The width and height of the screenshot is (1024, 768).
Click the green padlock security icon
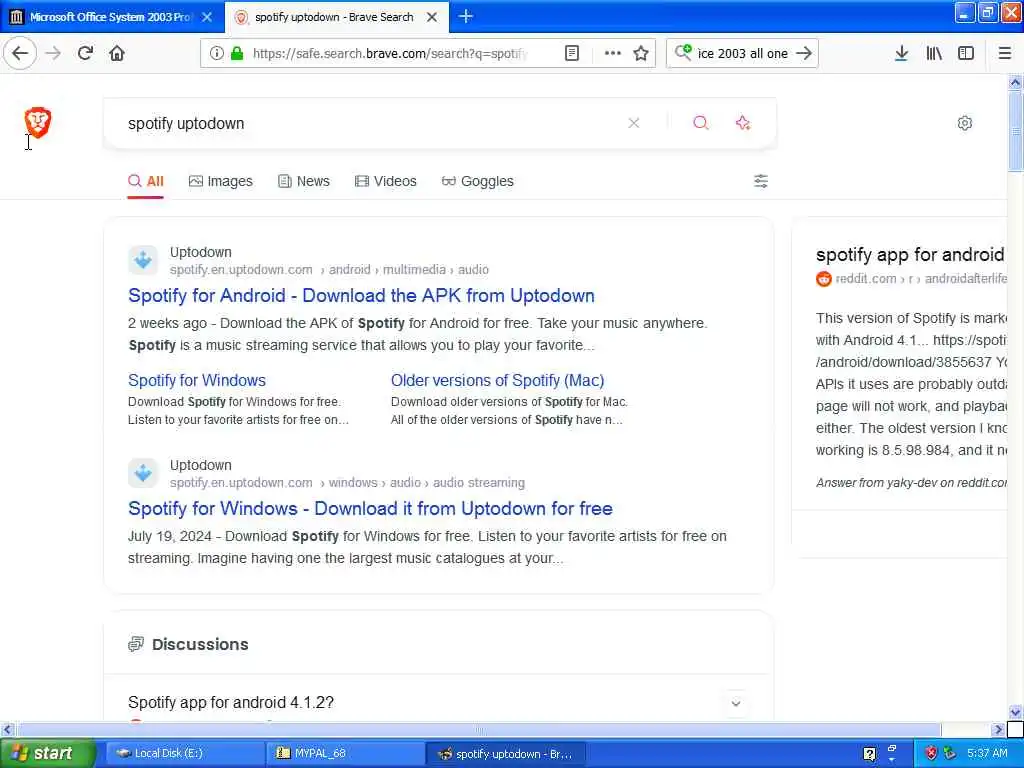pyautogui.click(x=237, y=53)
